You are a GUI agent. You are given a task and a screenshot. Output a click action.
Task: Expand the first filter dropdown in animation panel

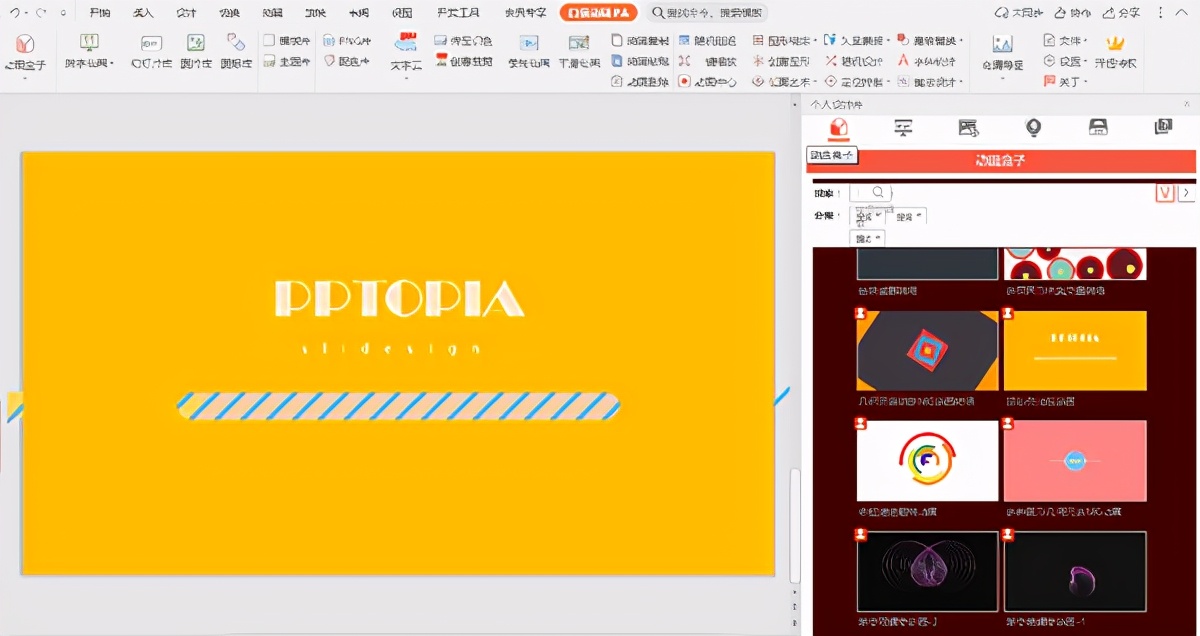(x=866, y=216)
